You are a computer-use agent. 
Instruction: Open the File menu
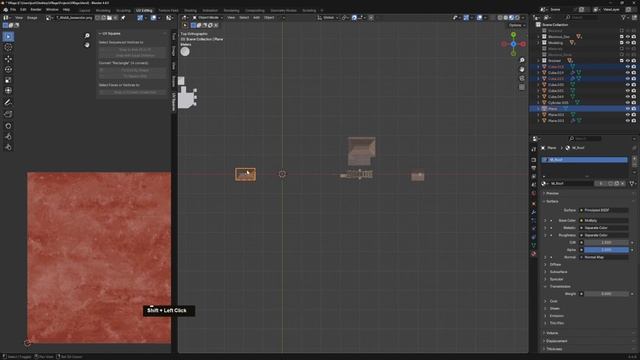click(x=13, y=9)
